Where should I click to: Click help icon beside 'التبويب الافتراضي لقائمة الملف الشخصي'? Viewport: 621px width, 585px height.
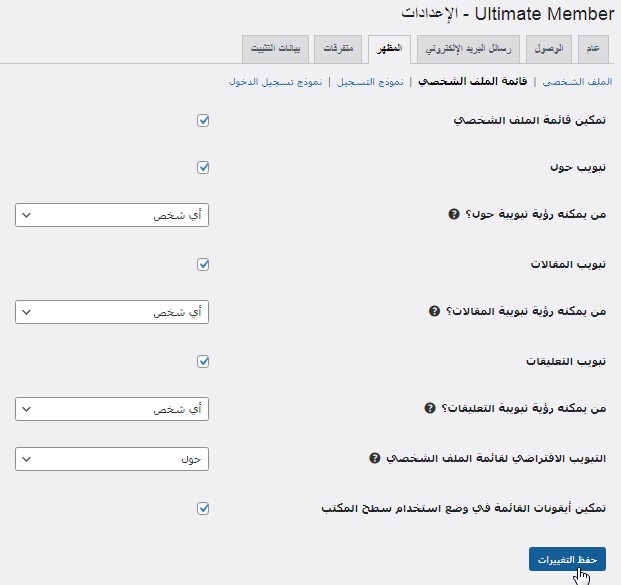click(375, 458)
